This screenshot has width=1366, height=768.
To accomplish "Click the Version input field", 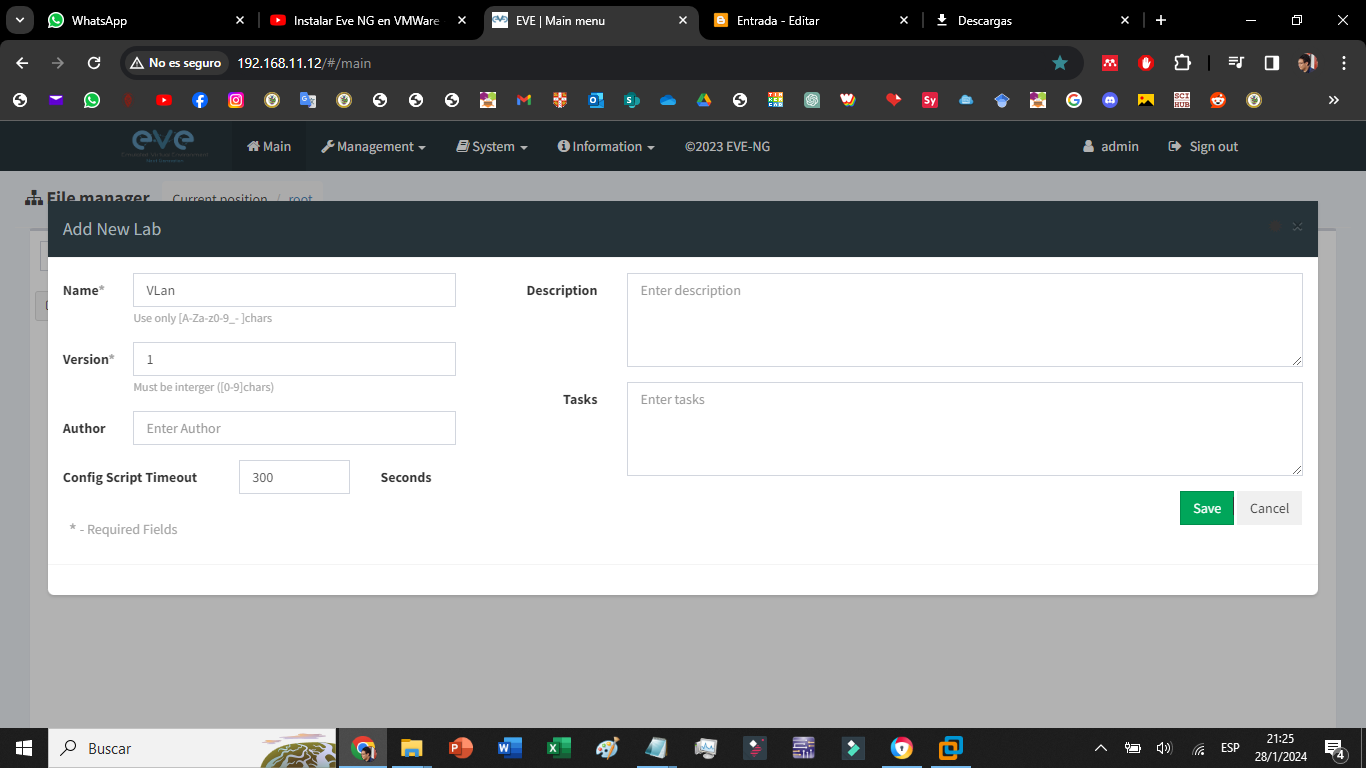I will tap(294, 359).
